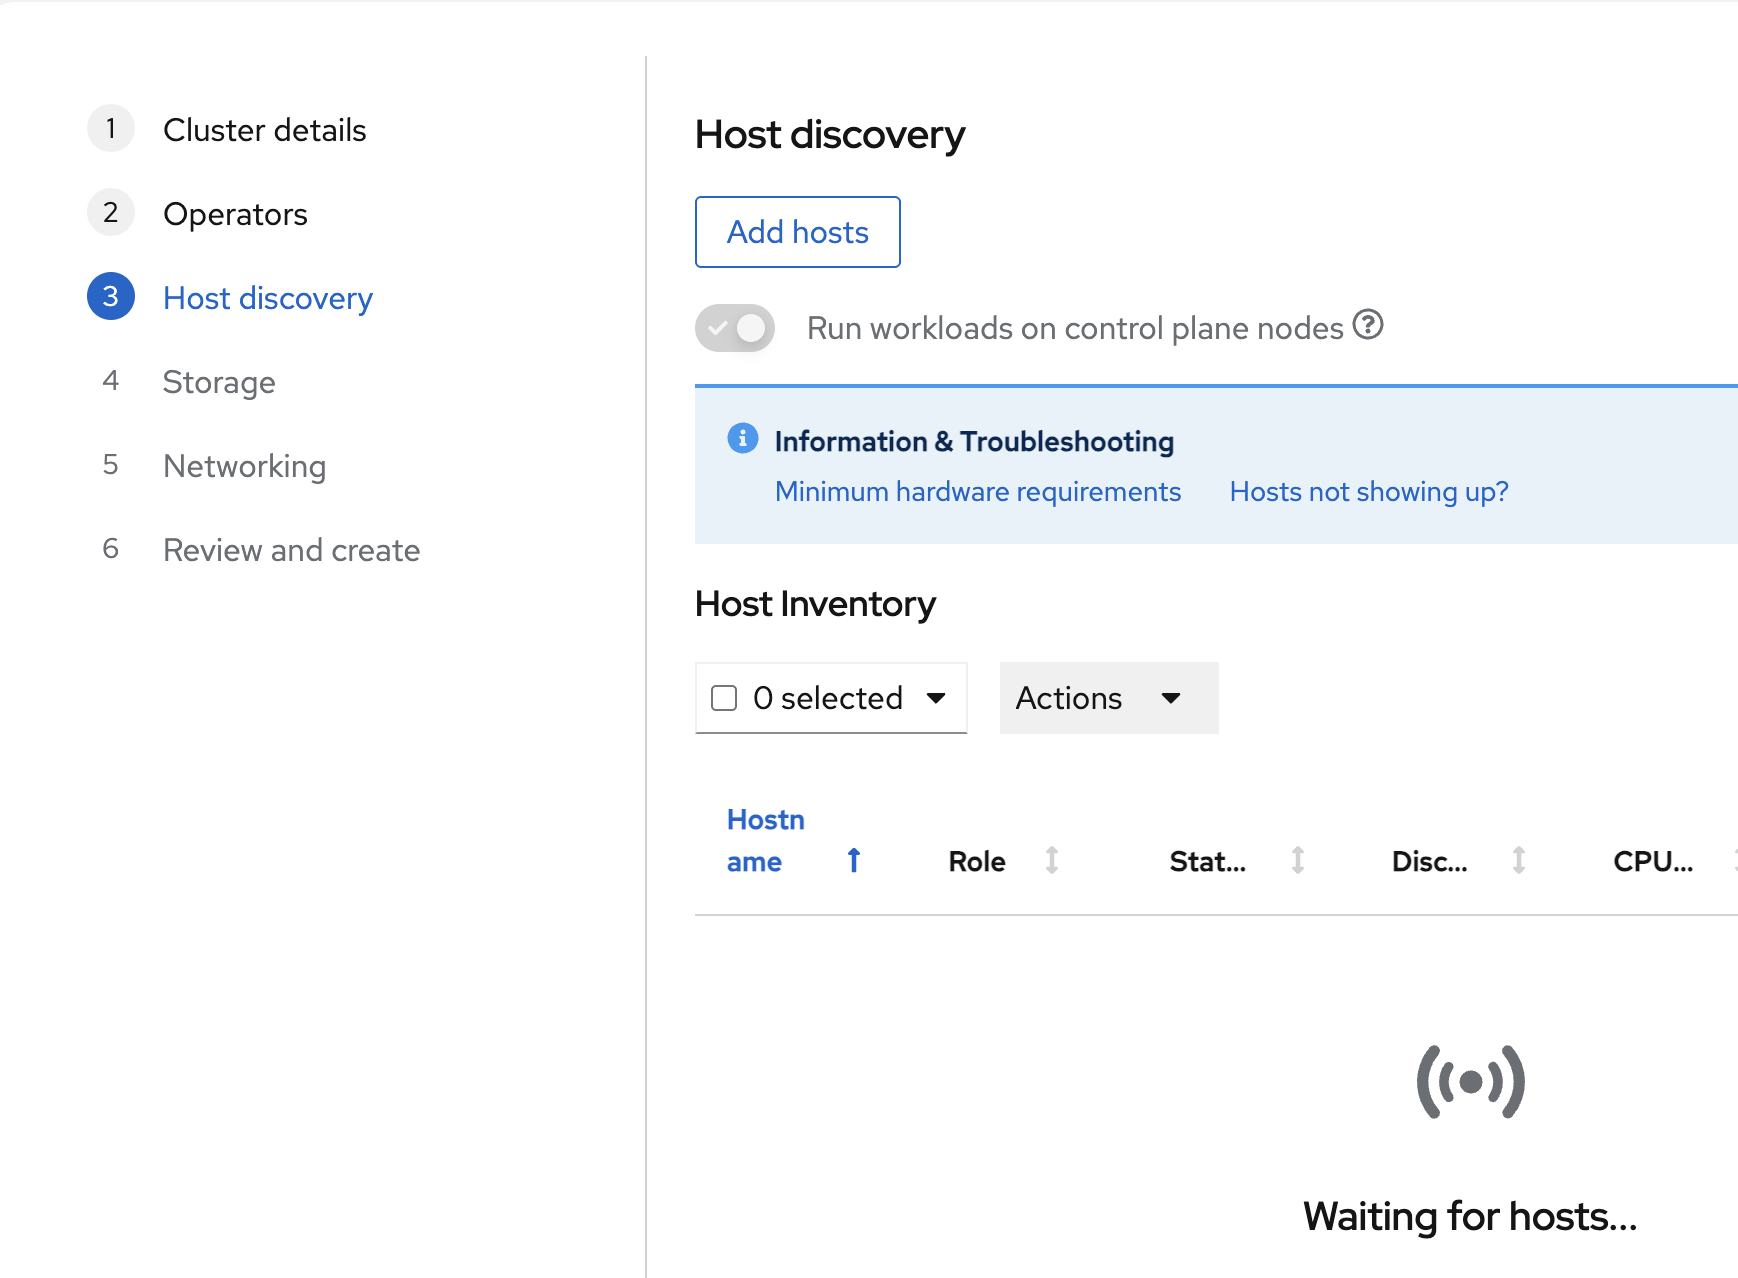Click the waiting-for-hosts signal icon
Image resolution: width=1738 pixels, height=1278 pixels.
(x=1469, y=1079)
